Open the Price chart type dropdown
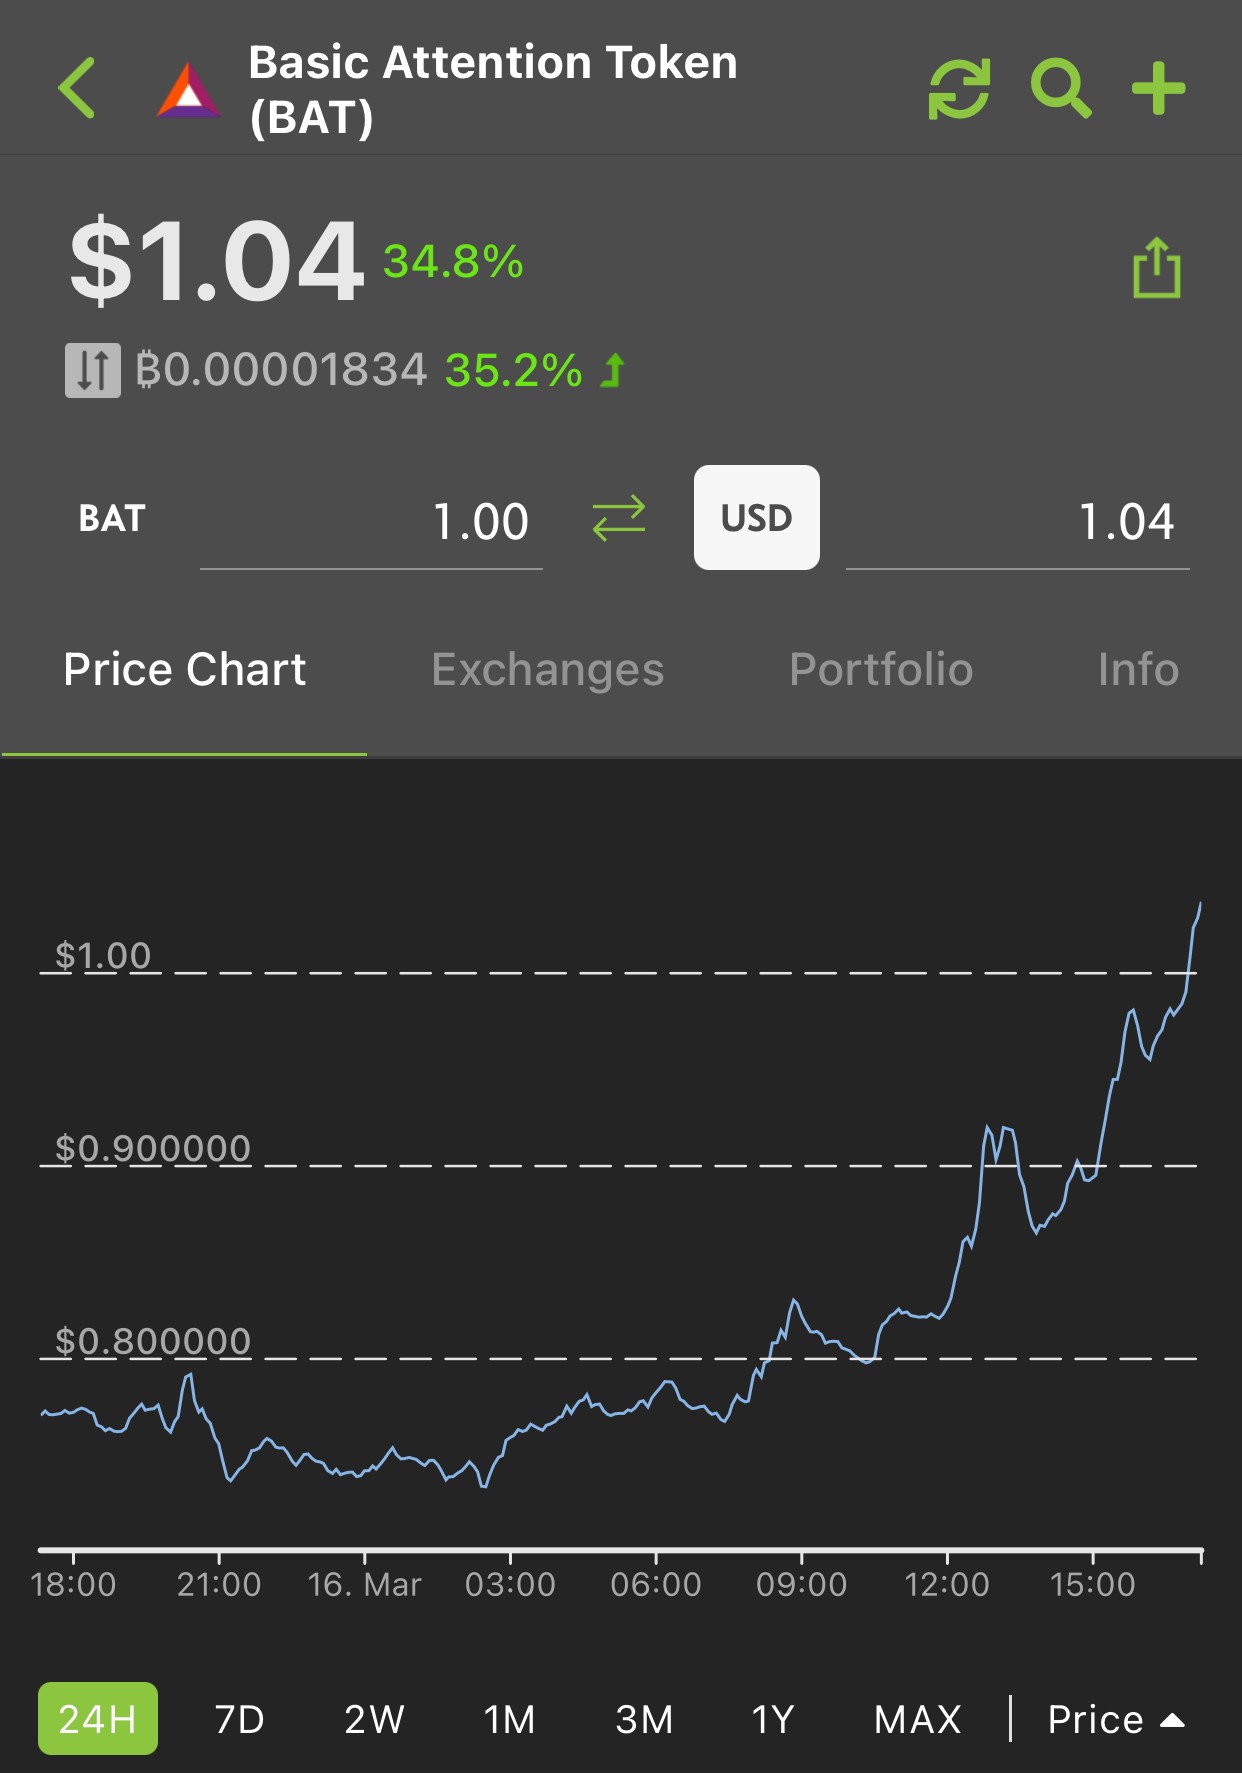Image resolution: width=1242 pixels, height=1773 pixels. click(1116, 1719)
